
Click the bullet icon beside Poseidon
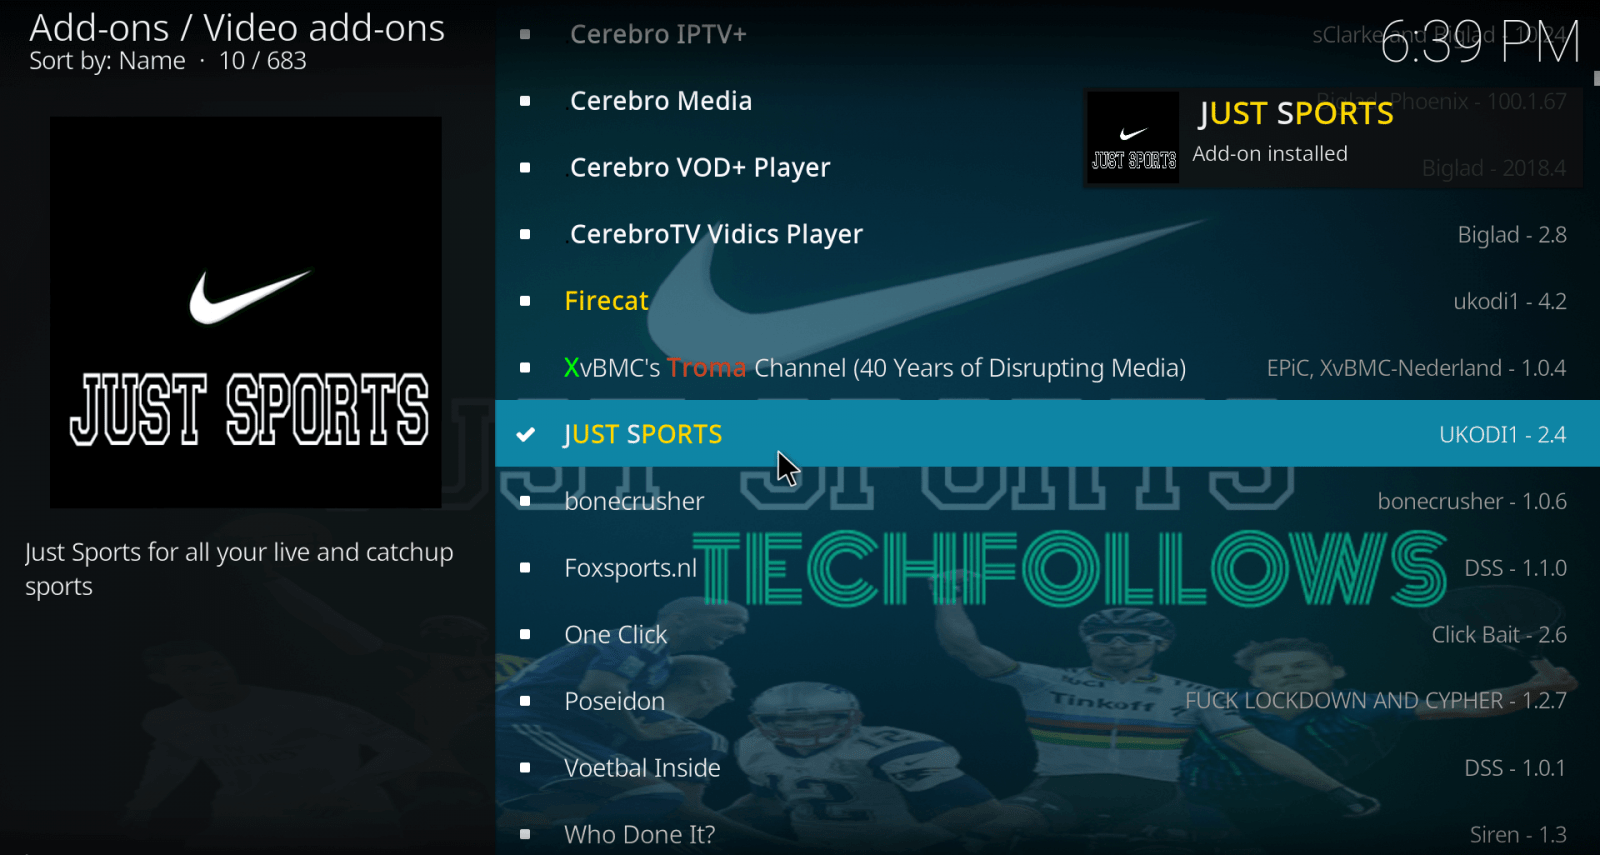tap(525, 701)
